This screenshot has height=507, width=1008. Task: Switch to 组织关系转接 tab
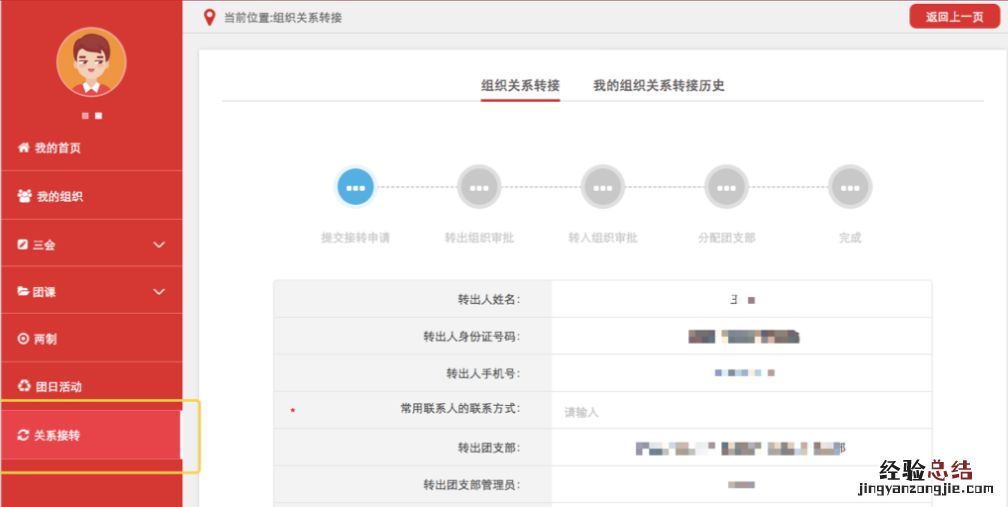click(x=520, y=86)
